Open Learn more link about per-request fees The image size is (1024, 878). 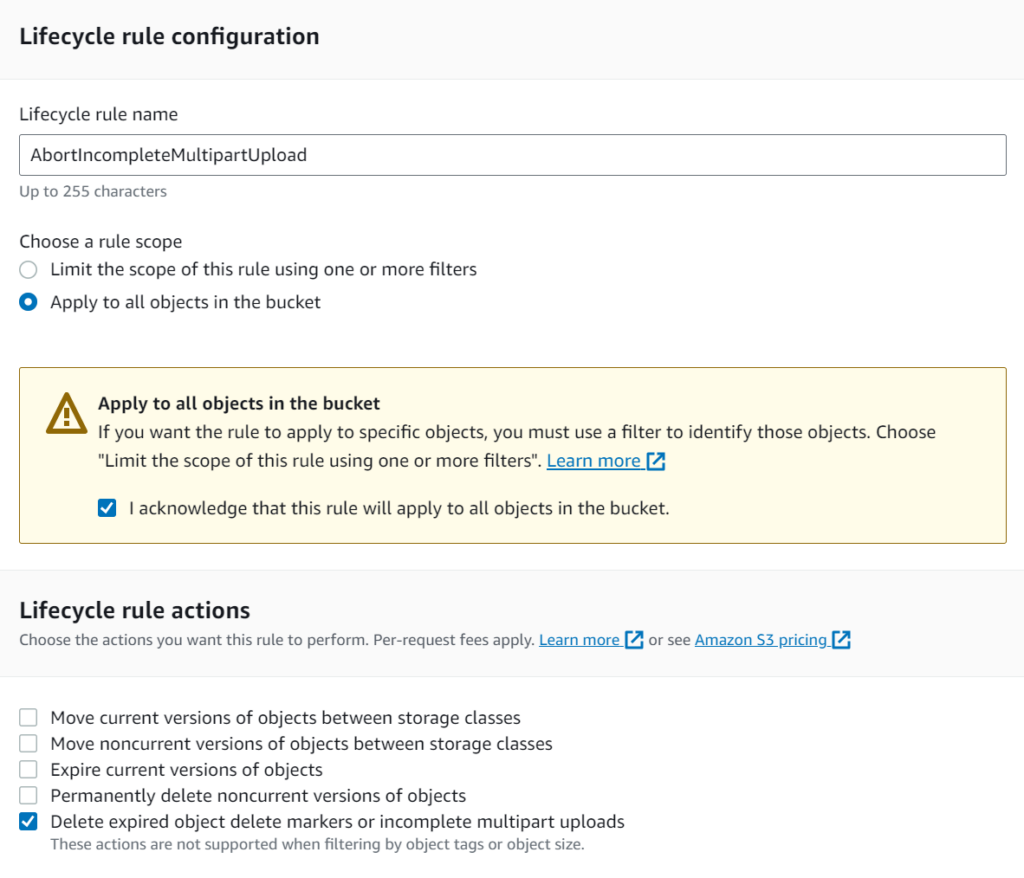[x=579, y=640]
